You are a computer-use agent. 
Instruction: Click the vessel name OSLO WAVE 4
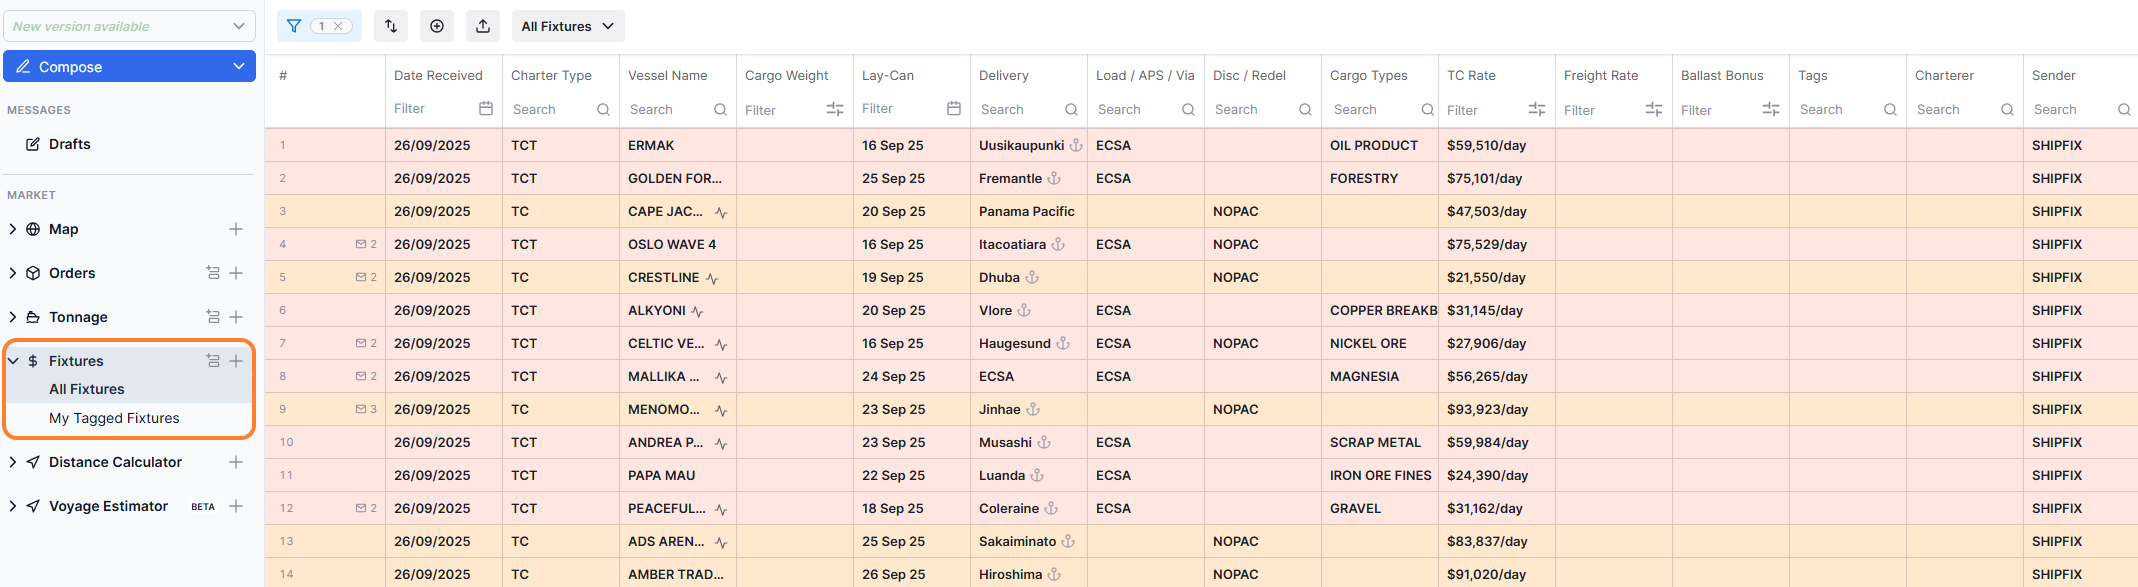672,244
